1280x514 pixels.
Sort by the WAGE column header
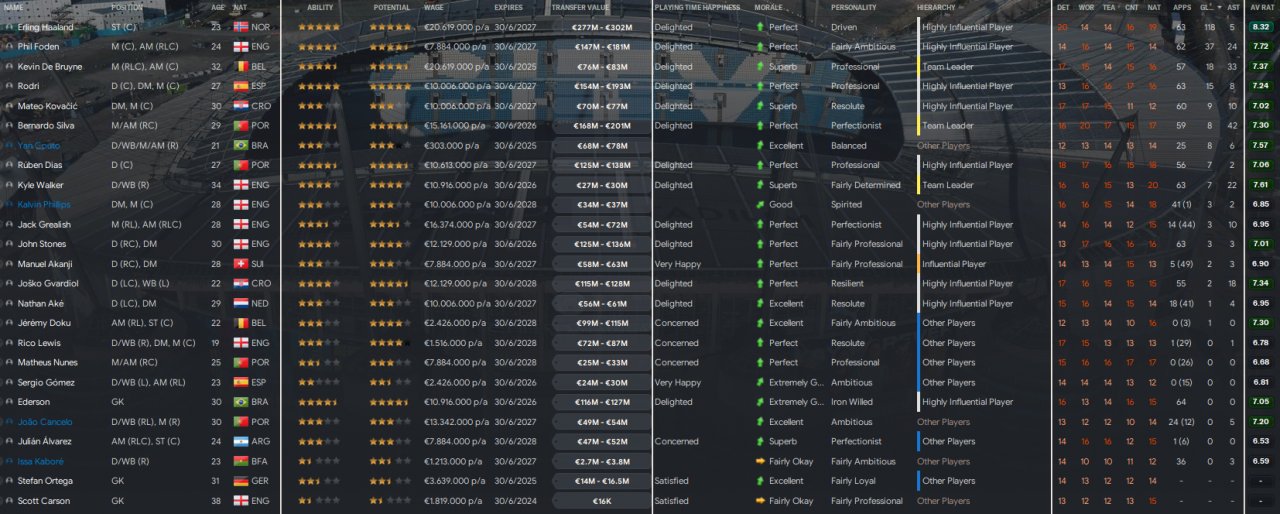pyautogui.click(x=434, y=7)
